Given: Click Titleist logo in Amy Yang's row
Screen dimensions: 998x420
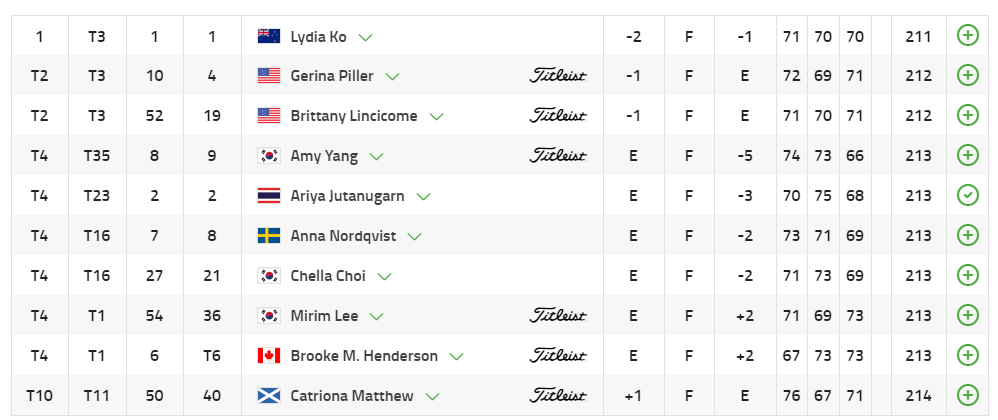Looking at the screenshot, I should click(x=557, y=156).
